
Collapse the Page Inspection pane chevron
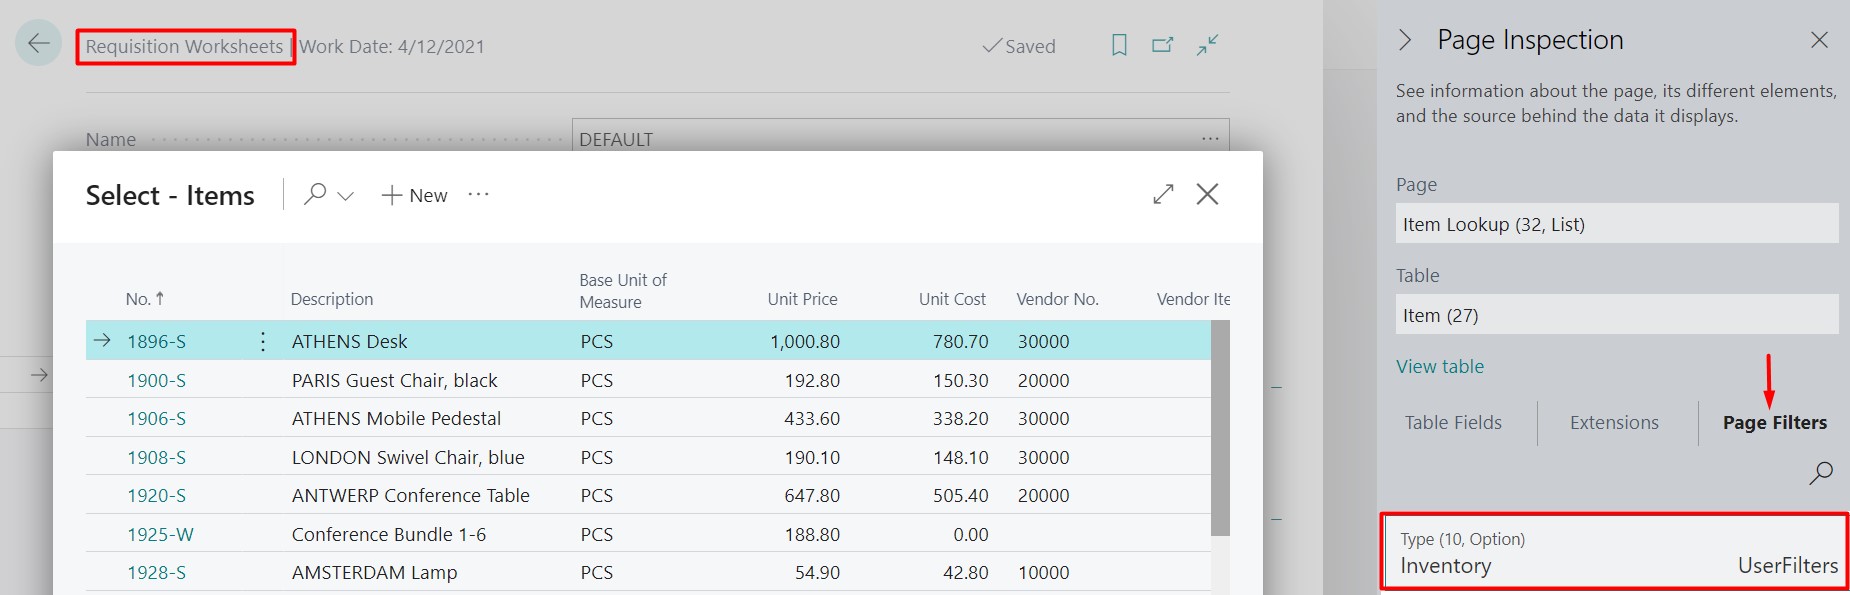(1405, 40)
